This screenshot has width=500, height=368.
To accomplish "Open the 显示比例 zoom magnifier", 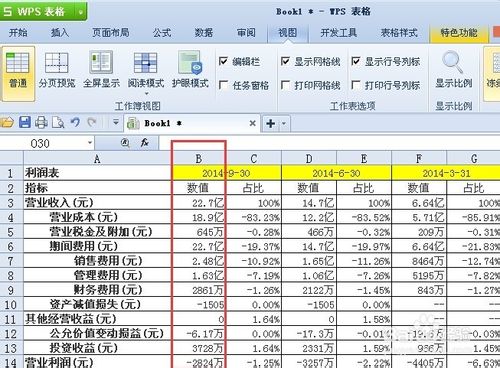I will point(453,70).
